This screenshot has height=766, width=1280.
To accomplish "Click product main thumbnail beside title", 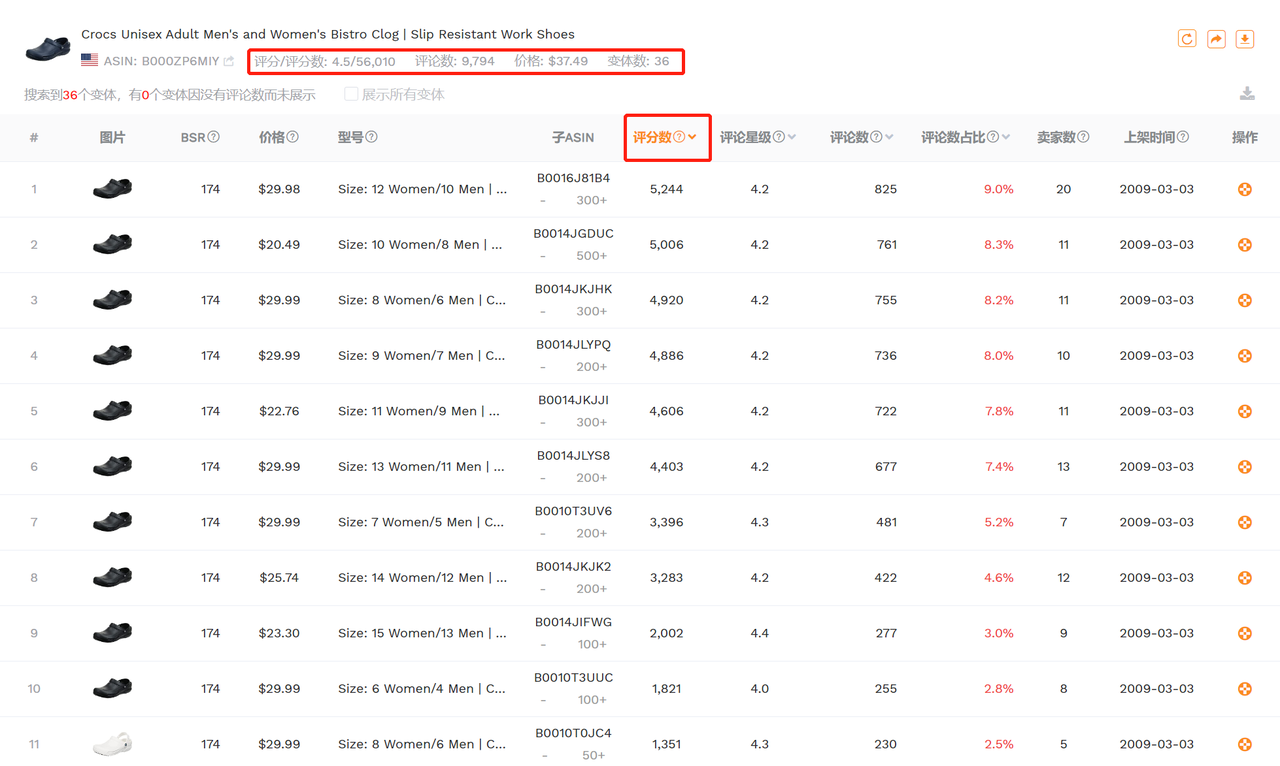I will 48,47.
